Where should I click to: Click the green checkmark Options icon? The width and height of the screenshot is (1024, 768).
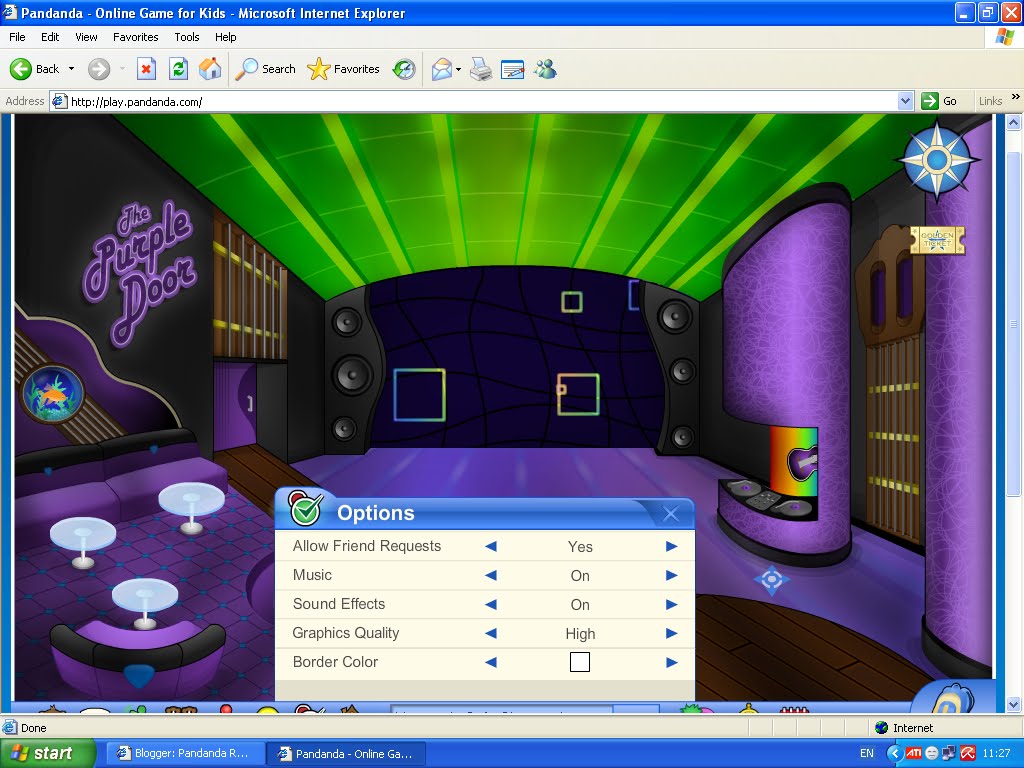[305, 509]
